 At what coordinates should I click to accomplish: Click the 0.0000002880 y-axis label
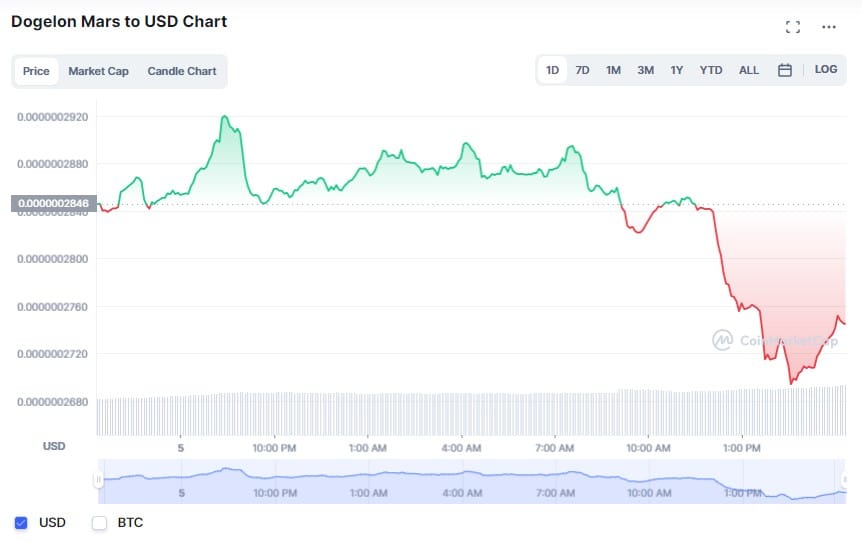click(x=52, y=164)
